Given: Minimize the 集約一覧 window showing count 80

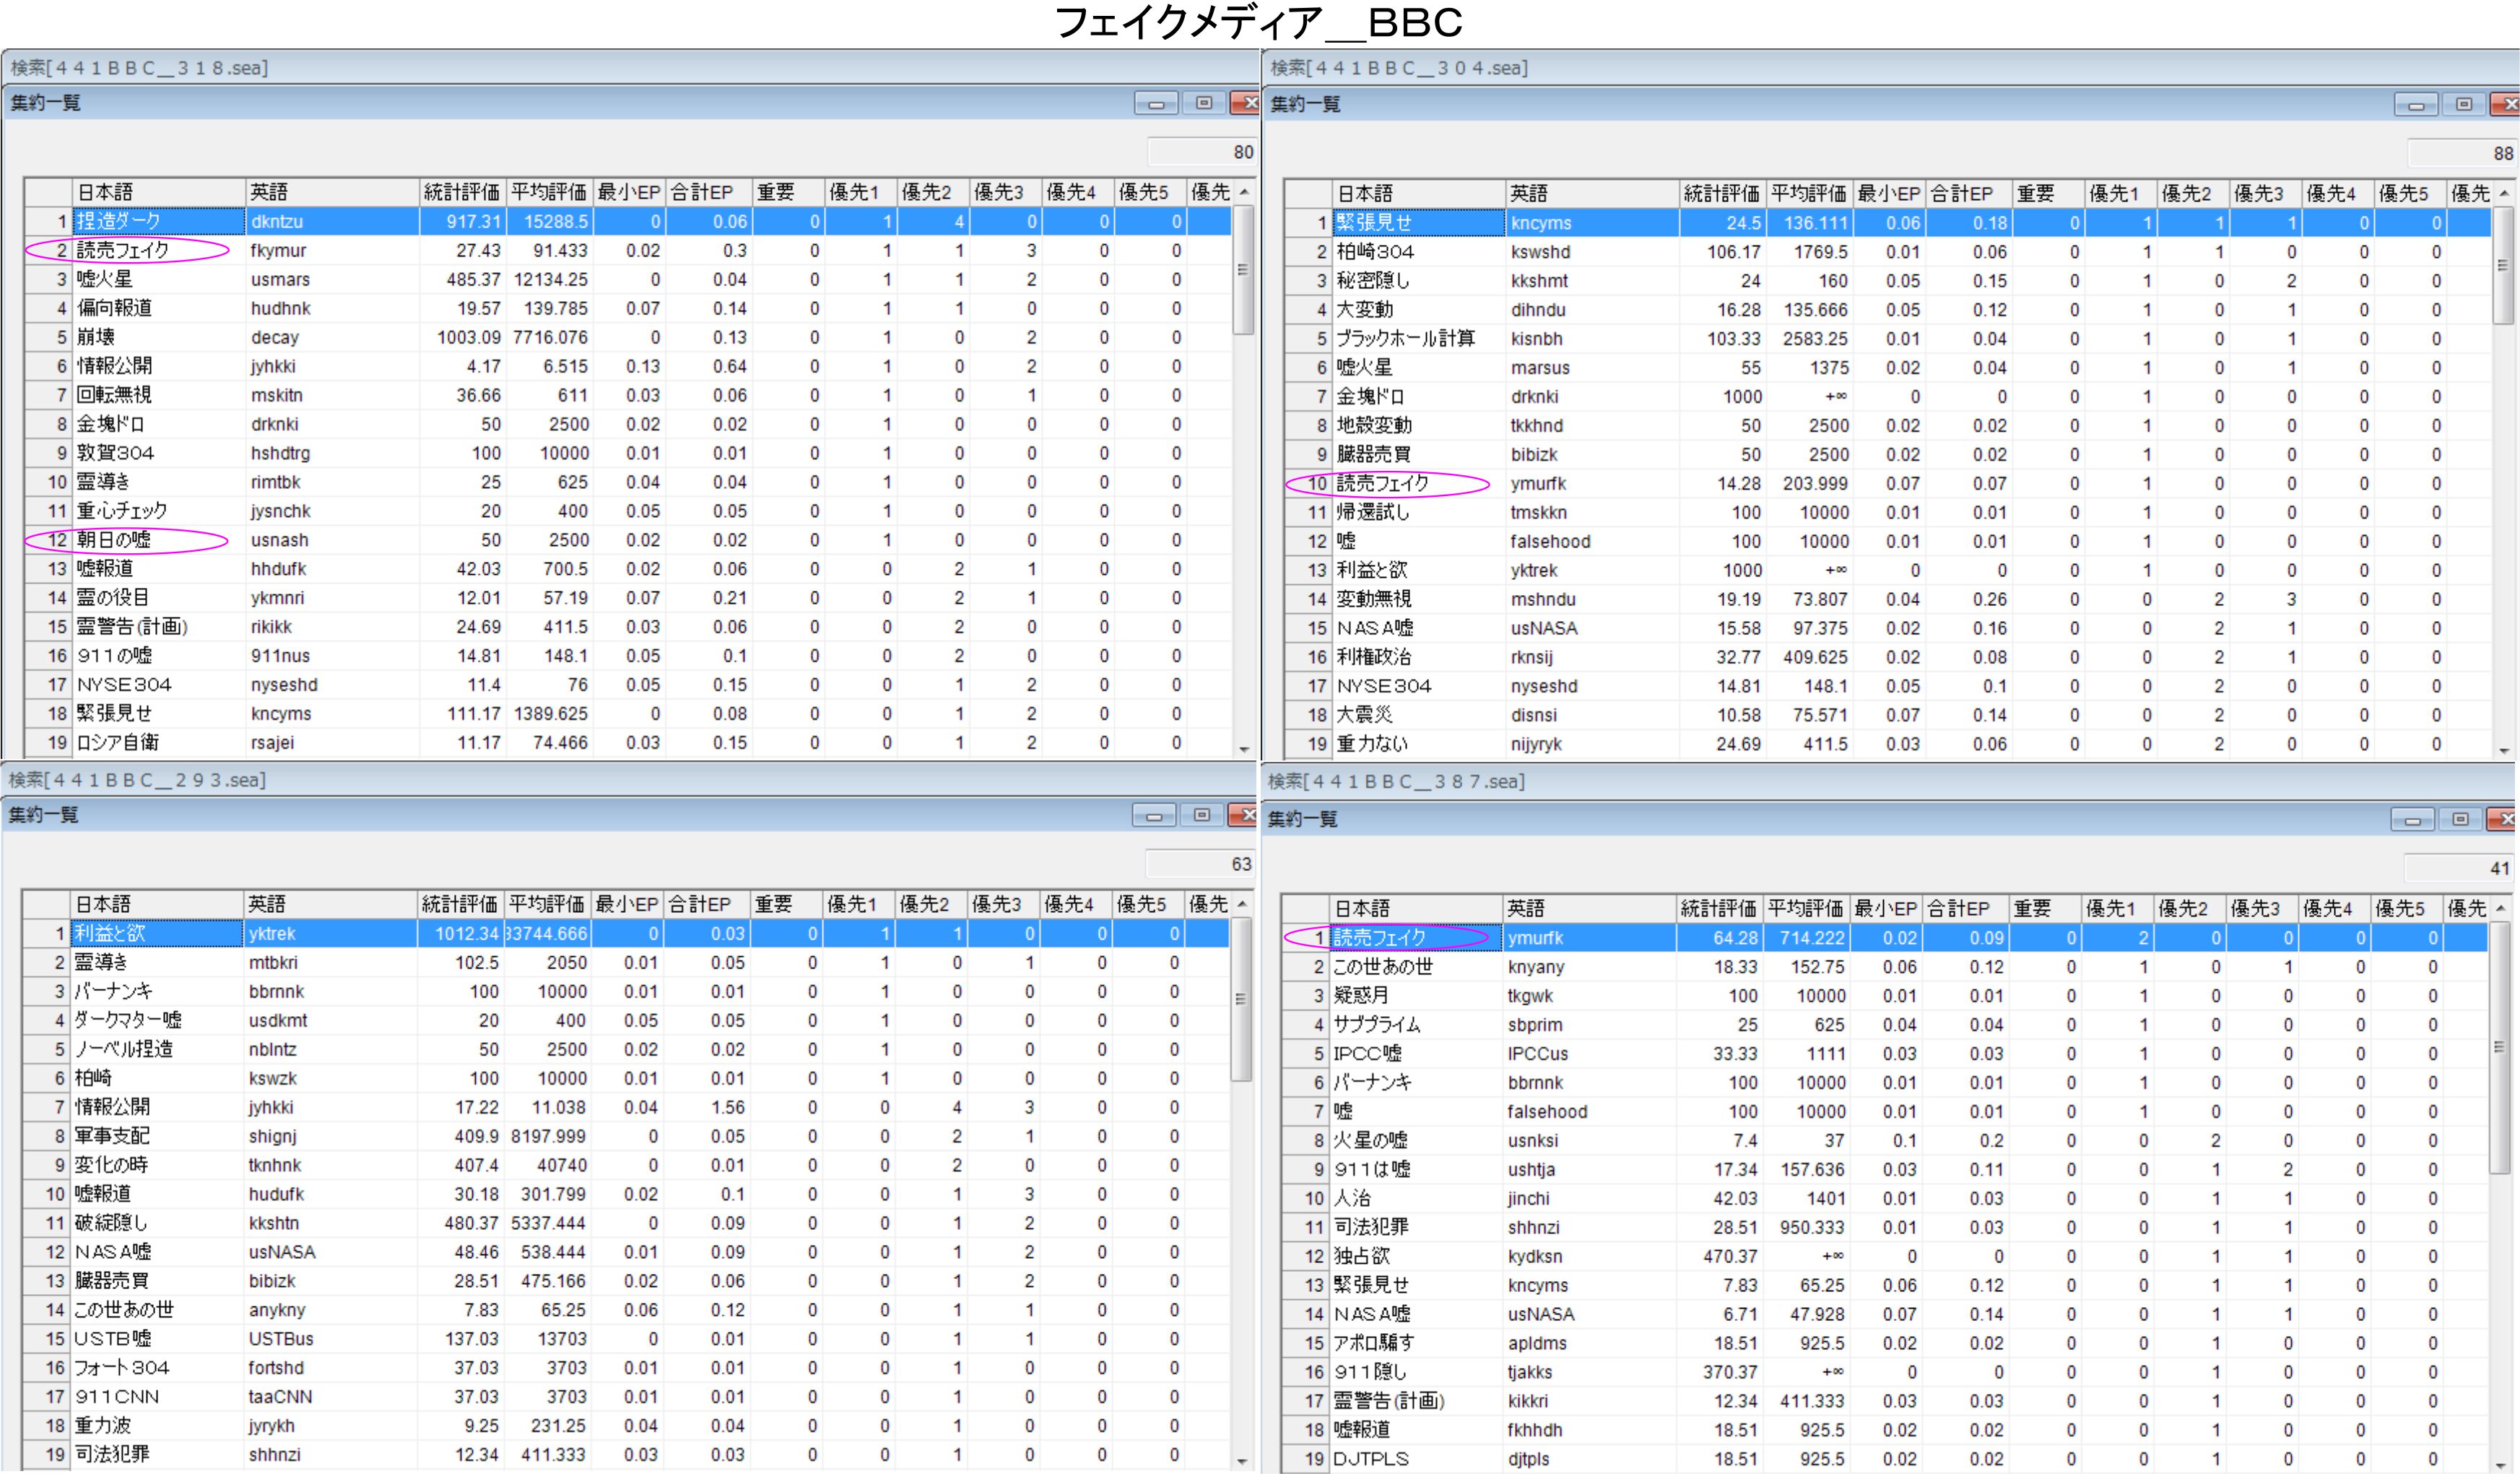Looking at the screenshot, I should 1156,103.
